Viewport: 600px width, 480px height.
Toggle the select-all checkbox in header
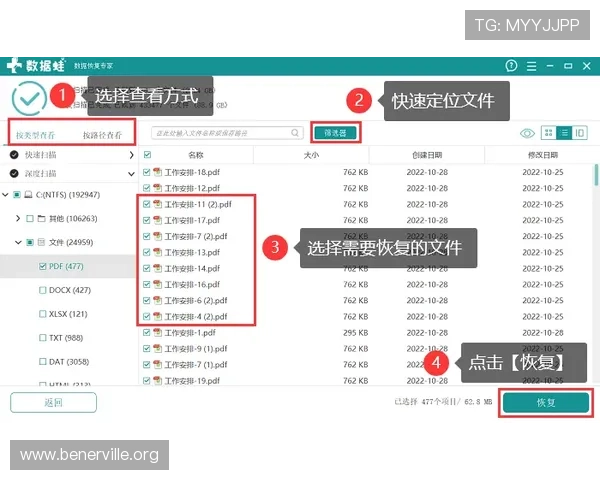(147, 155)
